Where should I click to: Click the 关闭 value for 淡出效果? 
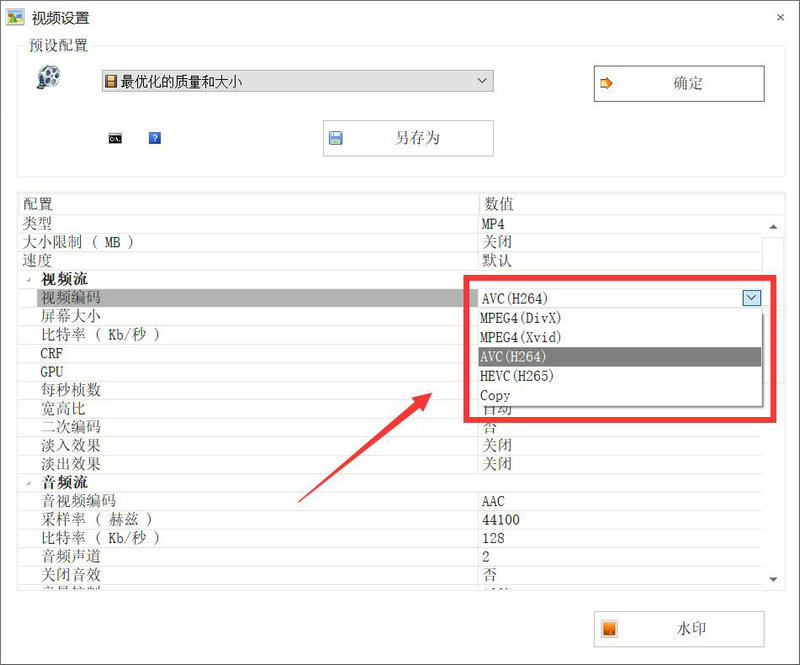click(497, 464)
